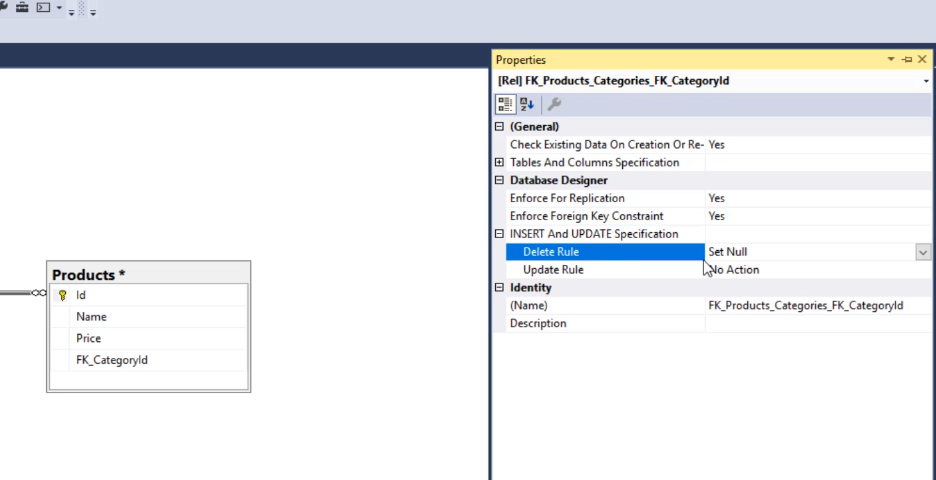Collapse the (General) section
The image size is (936, 480).
(x=500, y=127)
